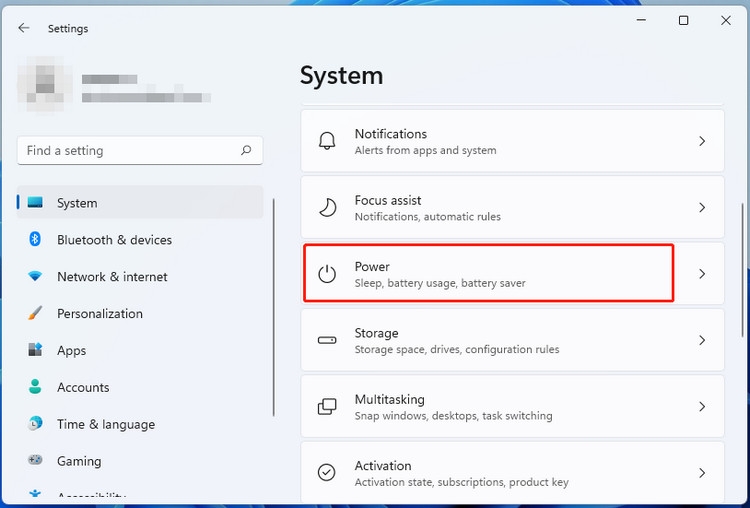Maximize the Settings window
The image size is (750, 508).
[x=684, y=20]
